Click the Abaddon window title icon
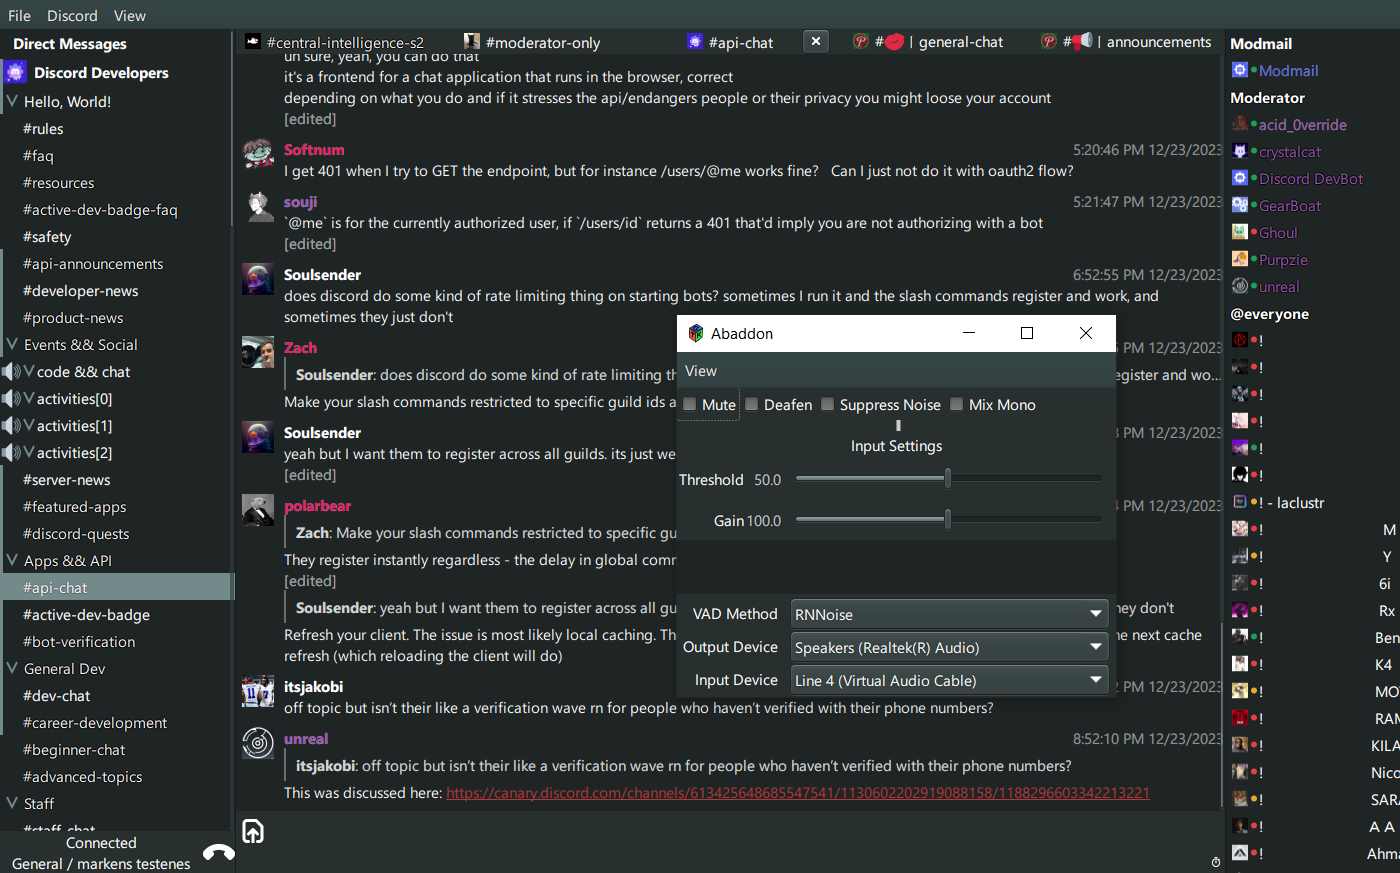1400x873 pixels. (696, 333)
